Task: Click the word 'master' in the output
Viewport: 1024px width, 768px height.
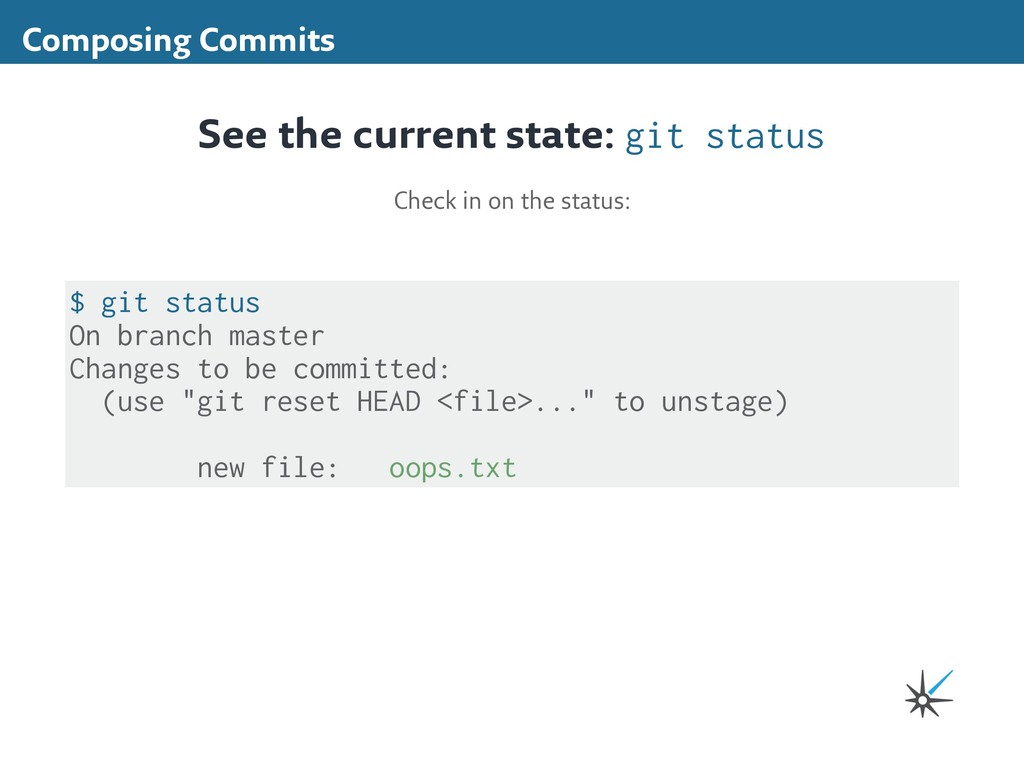Action: pyautogui.click(x=276, y=336)
